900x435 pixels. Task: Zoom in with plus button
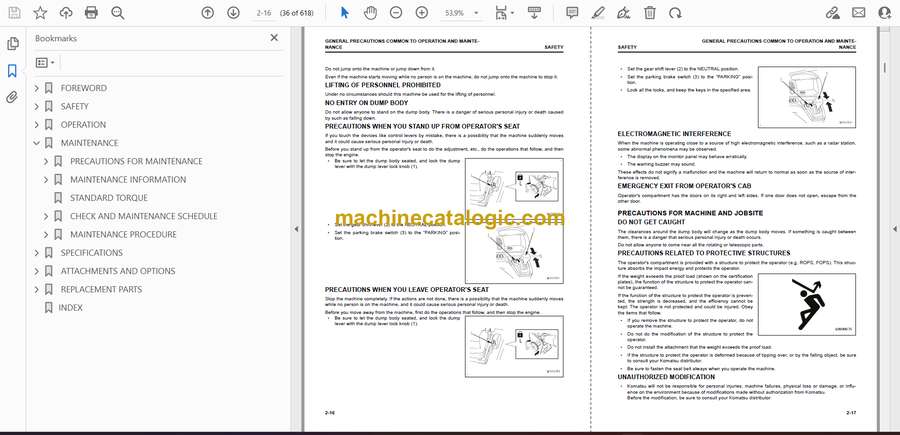click(421, 13)
